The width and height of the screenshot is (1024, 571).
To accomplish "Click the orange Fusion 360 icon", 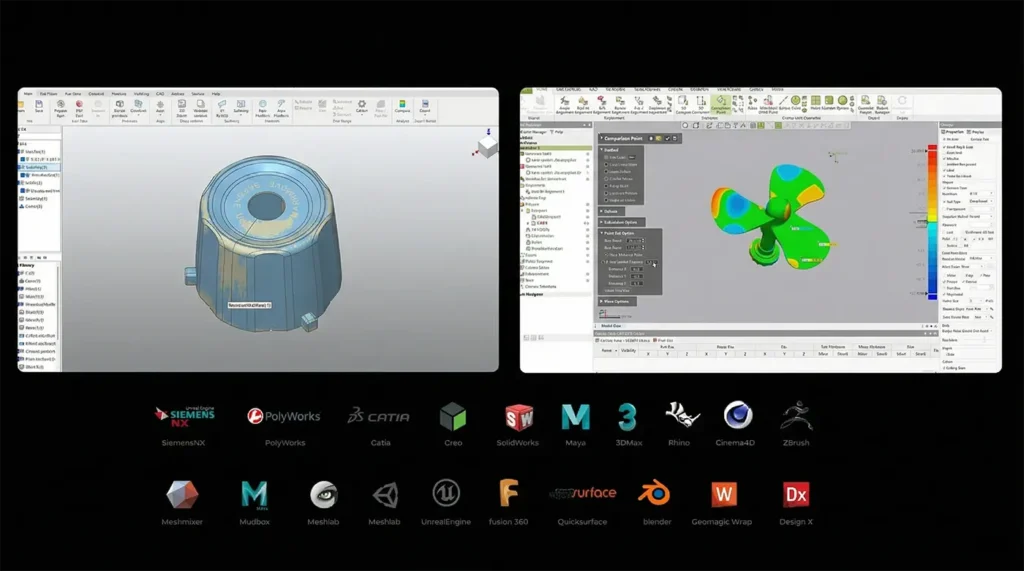I will coord(508,493).
